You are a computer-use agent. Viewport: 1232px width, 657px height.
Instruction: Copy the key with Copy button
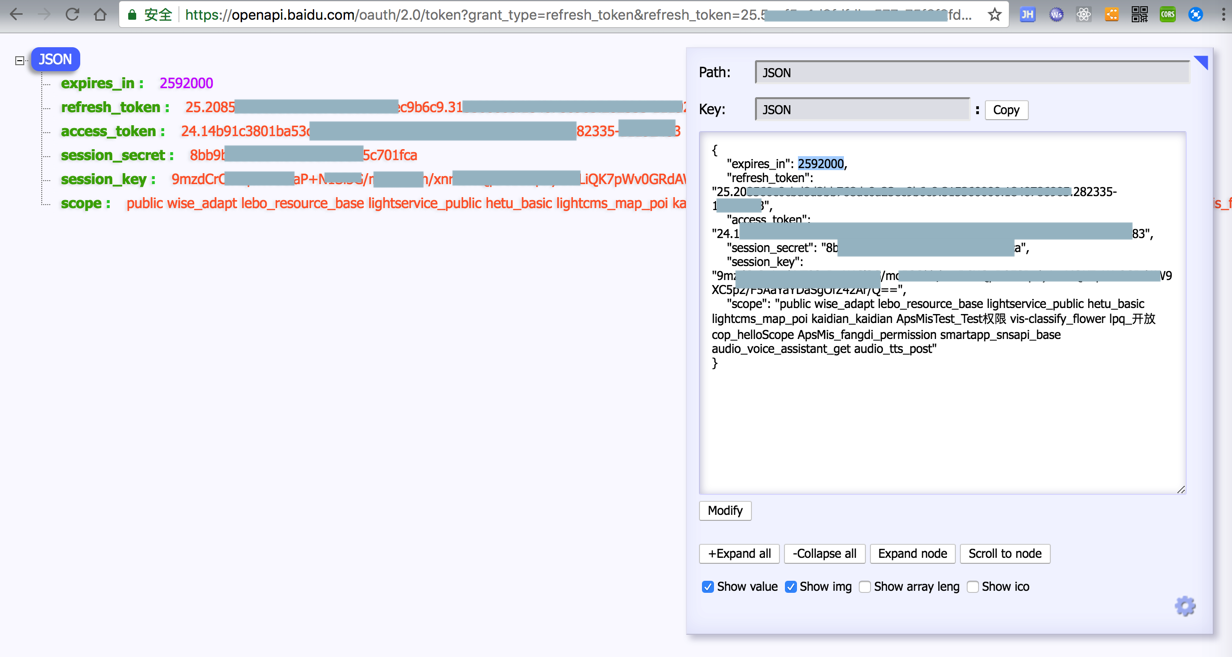(x=1006, y=110)
